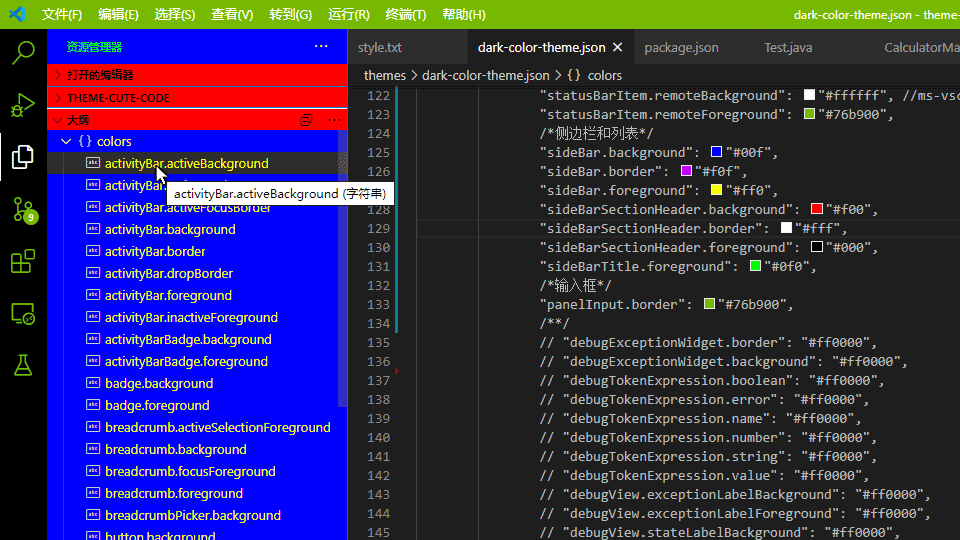Open the 终端(T) menu
Viewport: 960px width, 540px height.
click(x=405, y=14)
